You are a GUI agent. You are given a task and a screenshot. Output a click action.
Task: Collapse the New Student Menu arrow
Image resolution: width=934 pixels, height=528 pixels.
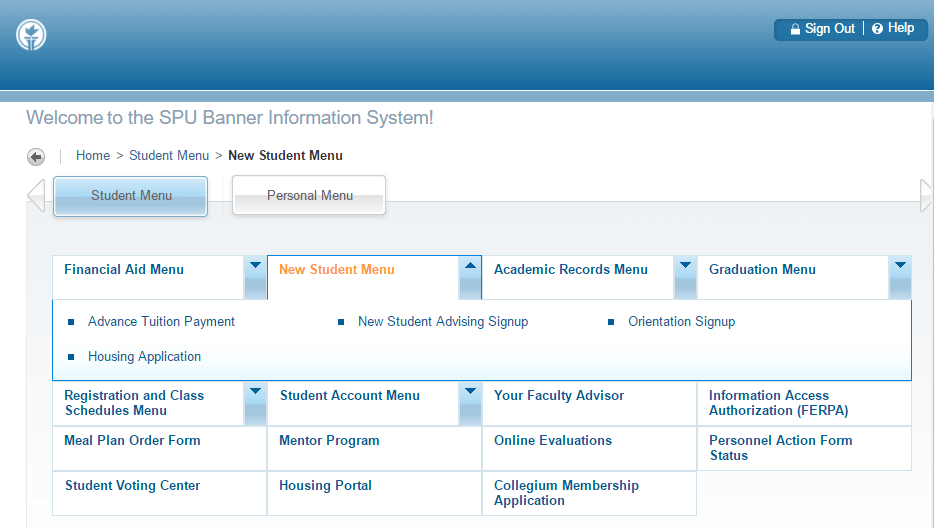470,277
